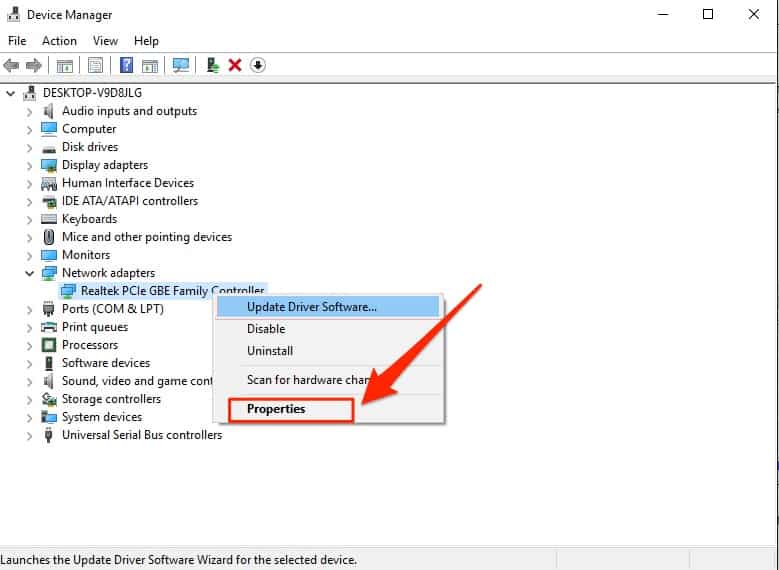This screenshot has height=570, width=779.
Task: Select the Keyboards tree label
Action: (x=89, y=219)
